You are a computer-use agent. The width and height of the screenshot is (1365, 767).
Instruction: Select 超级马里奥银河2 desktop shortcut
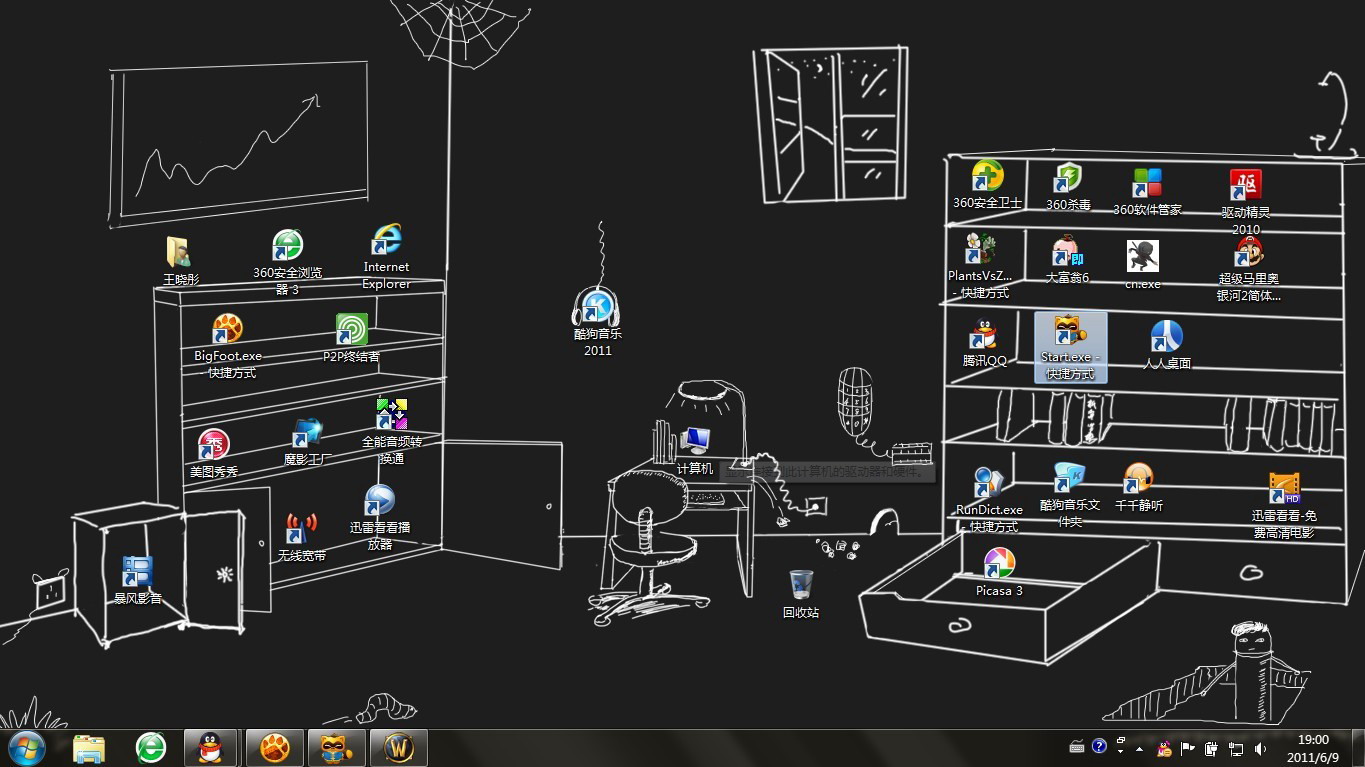(x=1248, y=269)
